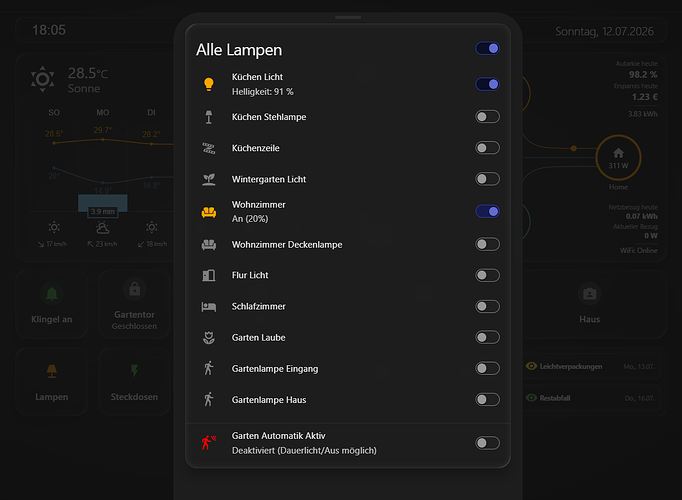Click the Alle Lampen heading
Screen dimensions: 682x500
click(239, 50)
